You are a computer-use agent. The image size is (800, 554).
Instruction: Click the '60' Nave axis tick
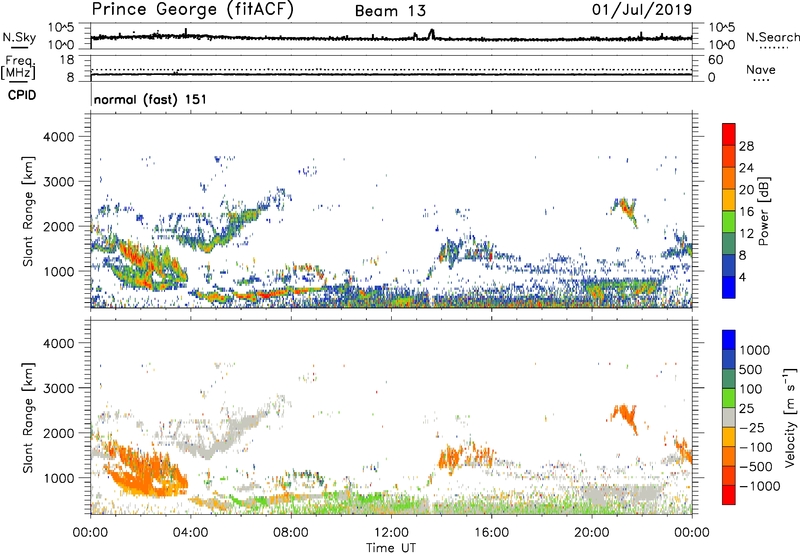pyautogui.click(x=716, y=60)
